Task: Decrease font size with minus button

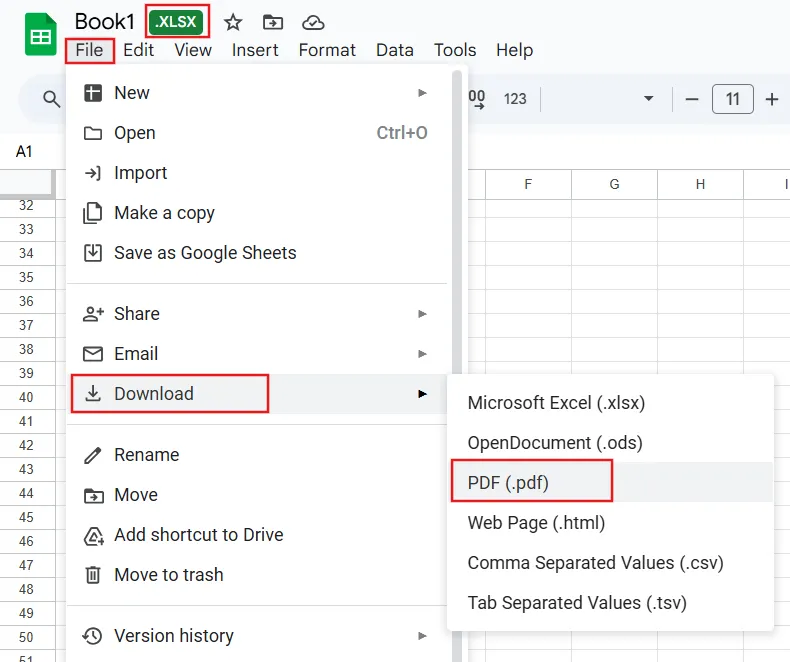Action: click(x=692, y=99)
